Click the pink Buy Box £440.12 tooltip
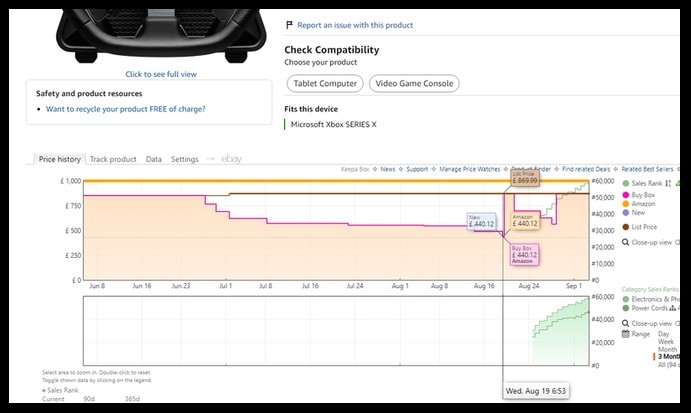The height and width of the screenshot is (413, 691). click(x=524, y=255)
